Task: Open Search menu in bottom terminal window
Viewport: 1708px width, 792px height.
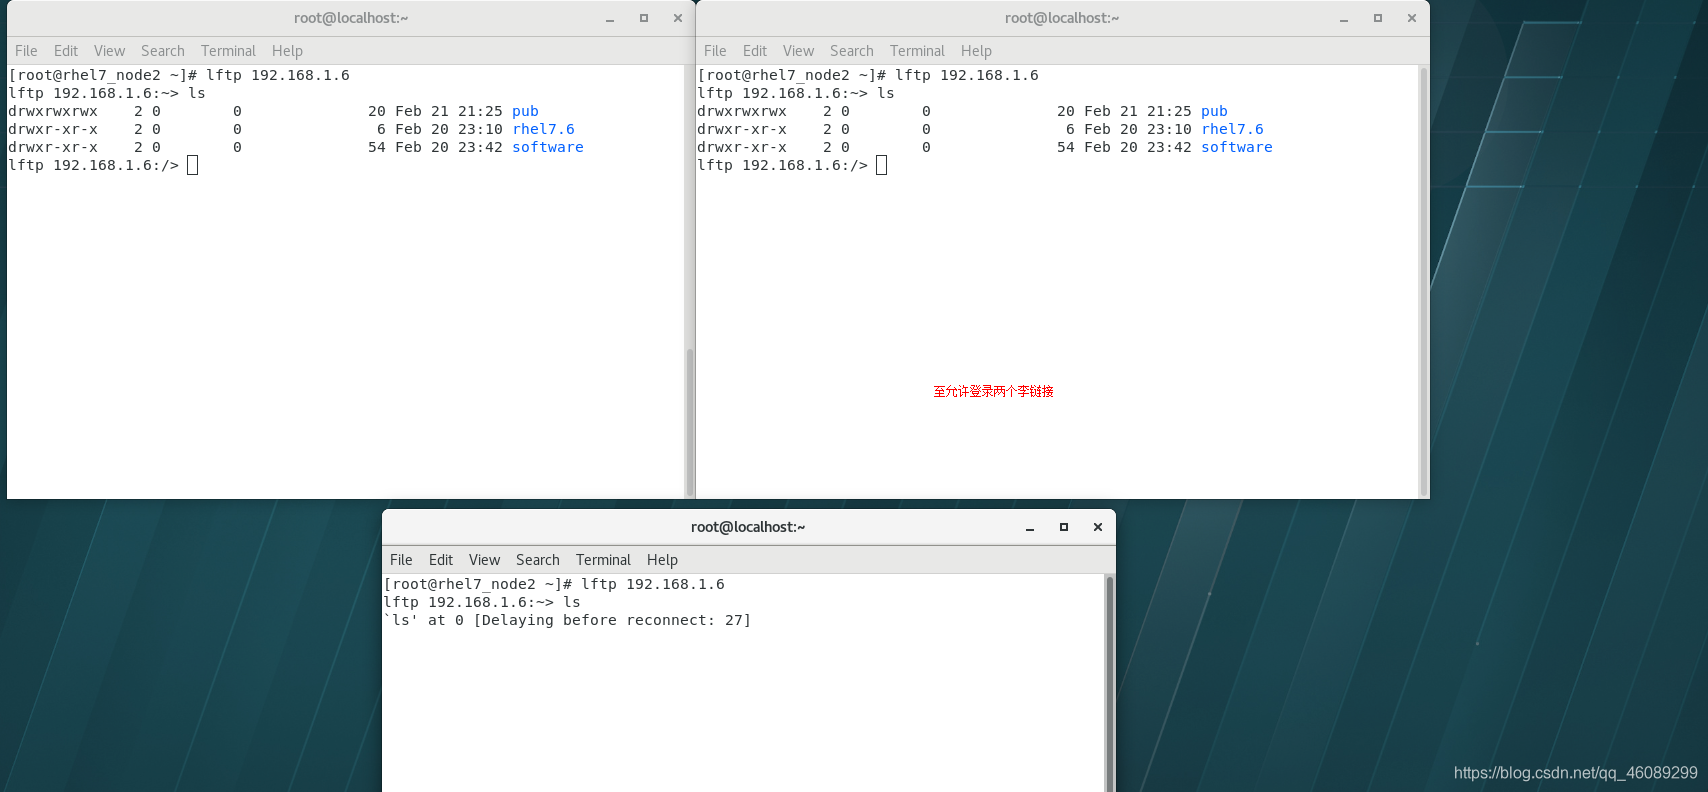Action: (x=538, y=560)
